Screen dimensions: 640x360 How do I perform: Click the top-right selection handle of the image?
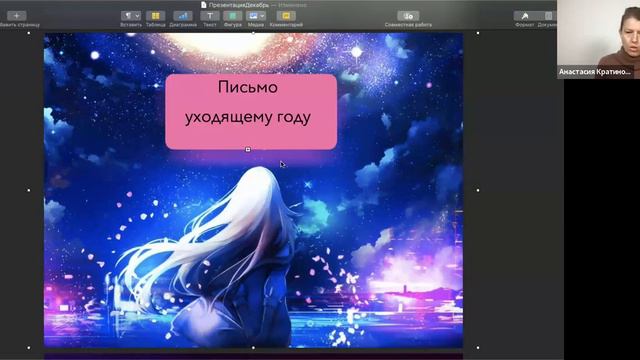478,33
